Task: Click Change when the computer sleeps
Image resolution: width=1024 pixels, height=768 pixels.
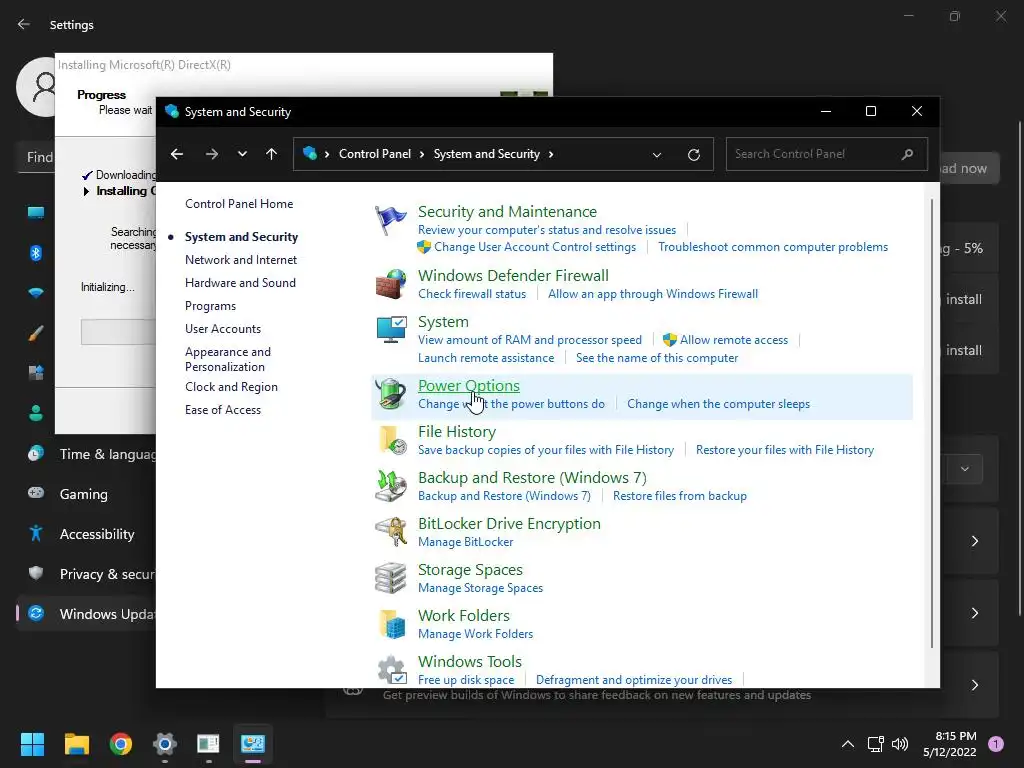Action: pos(718,404)
